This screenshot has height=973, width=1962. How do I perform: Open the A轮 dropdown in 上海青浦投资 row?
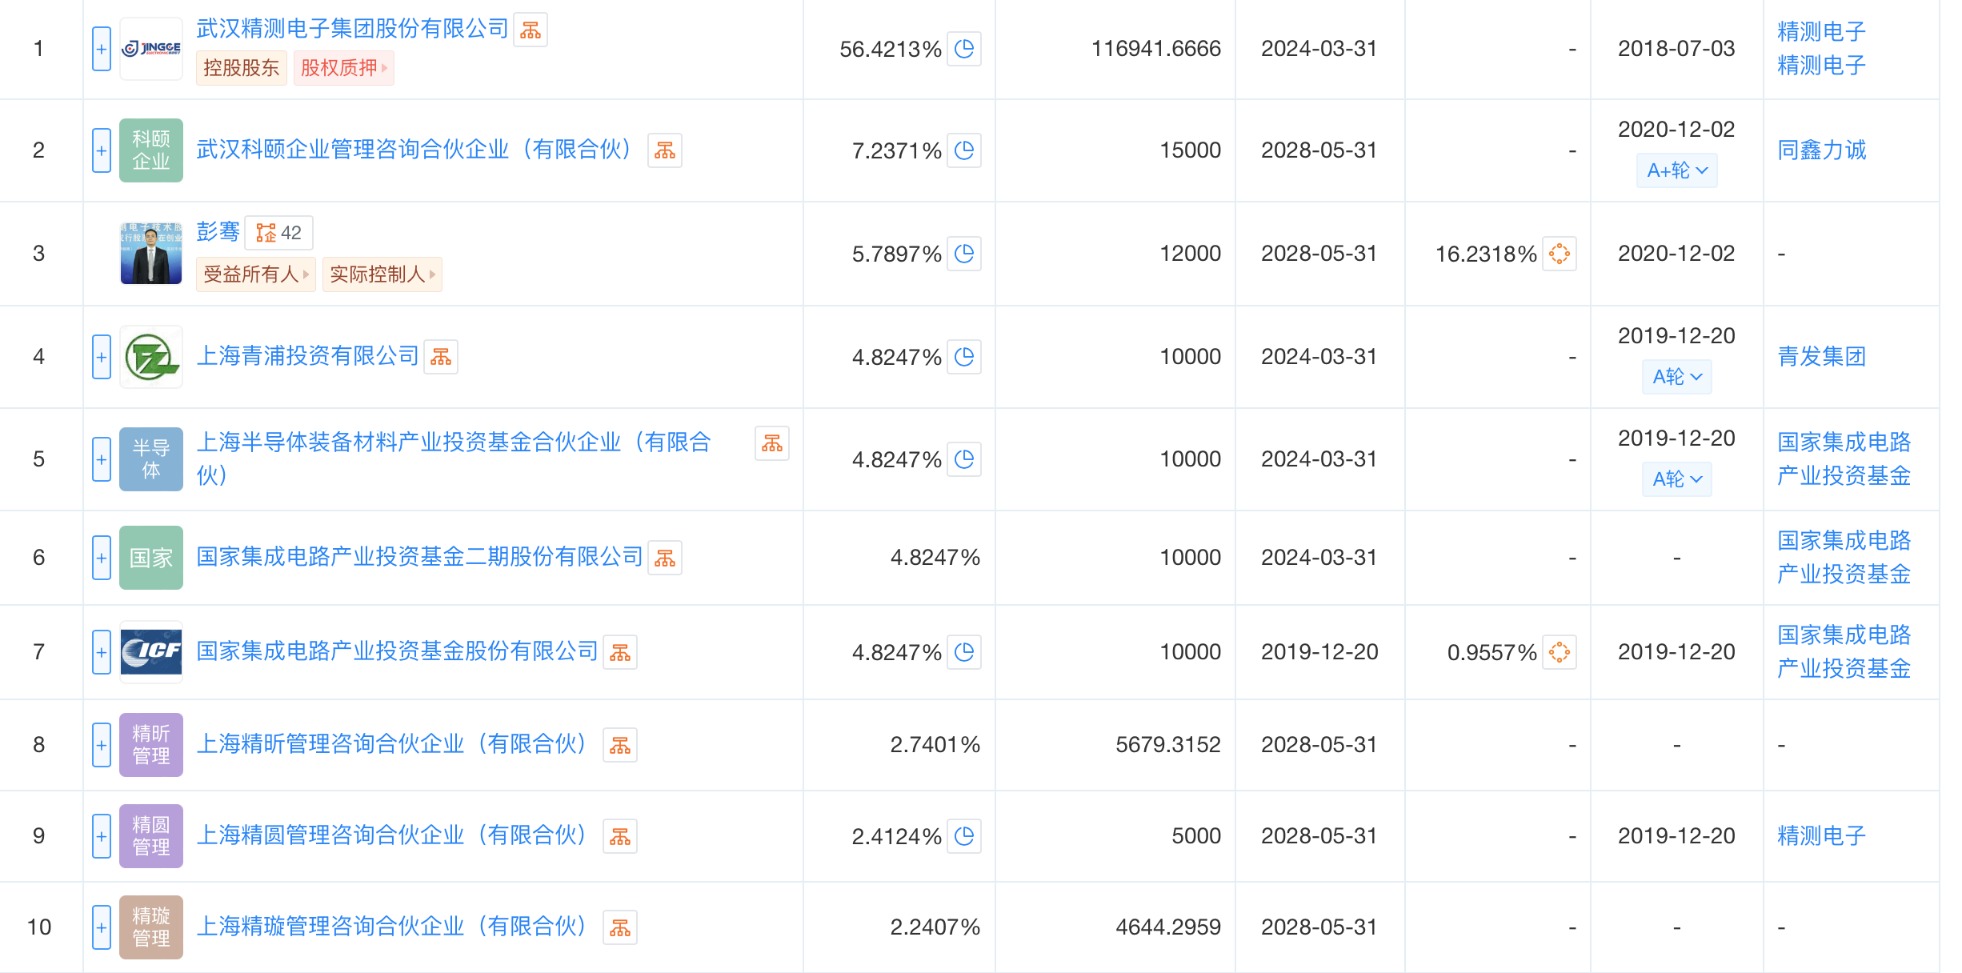1676,377
